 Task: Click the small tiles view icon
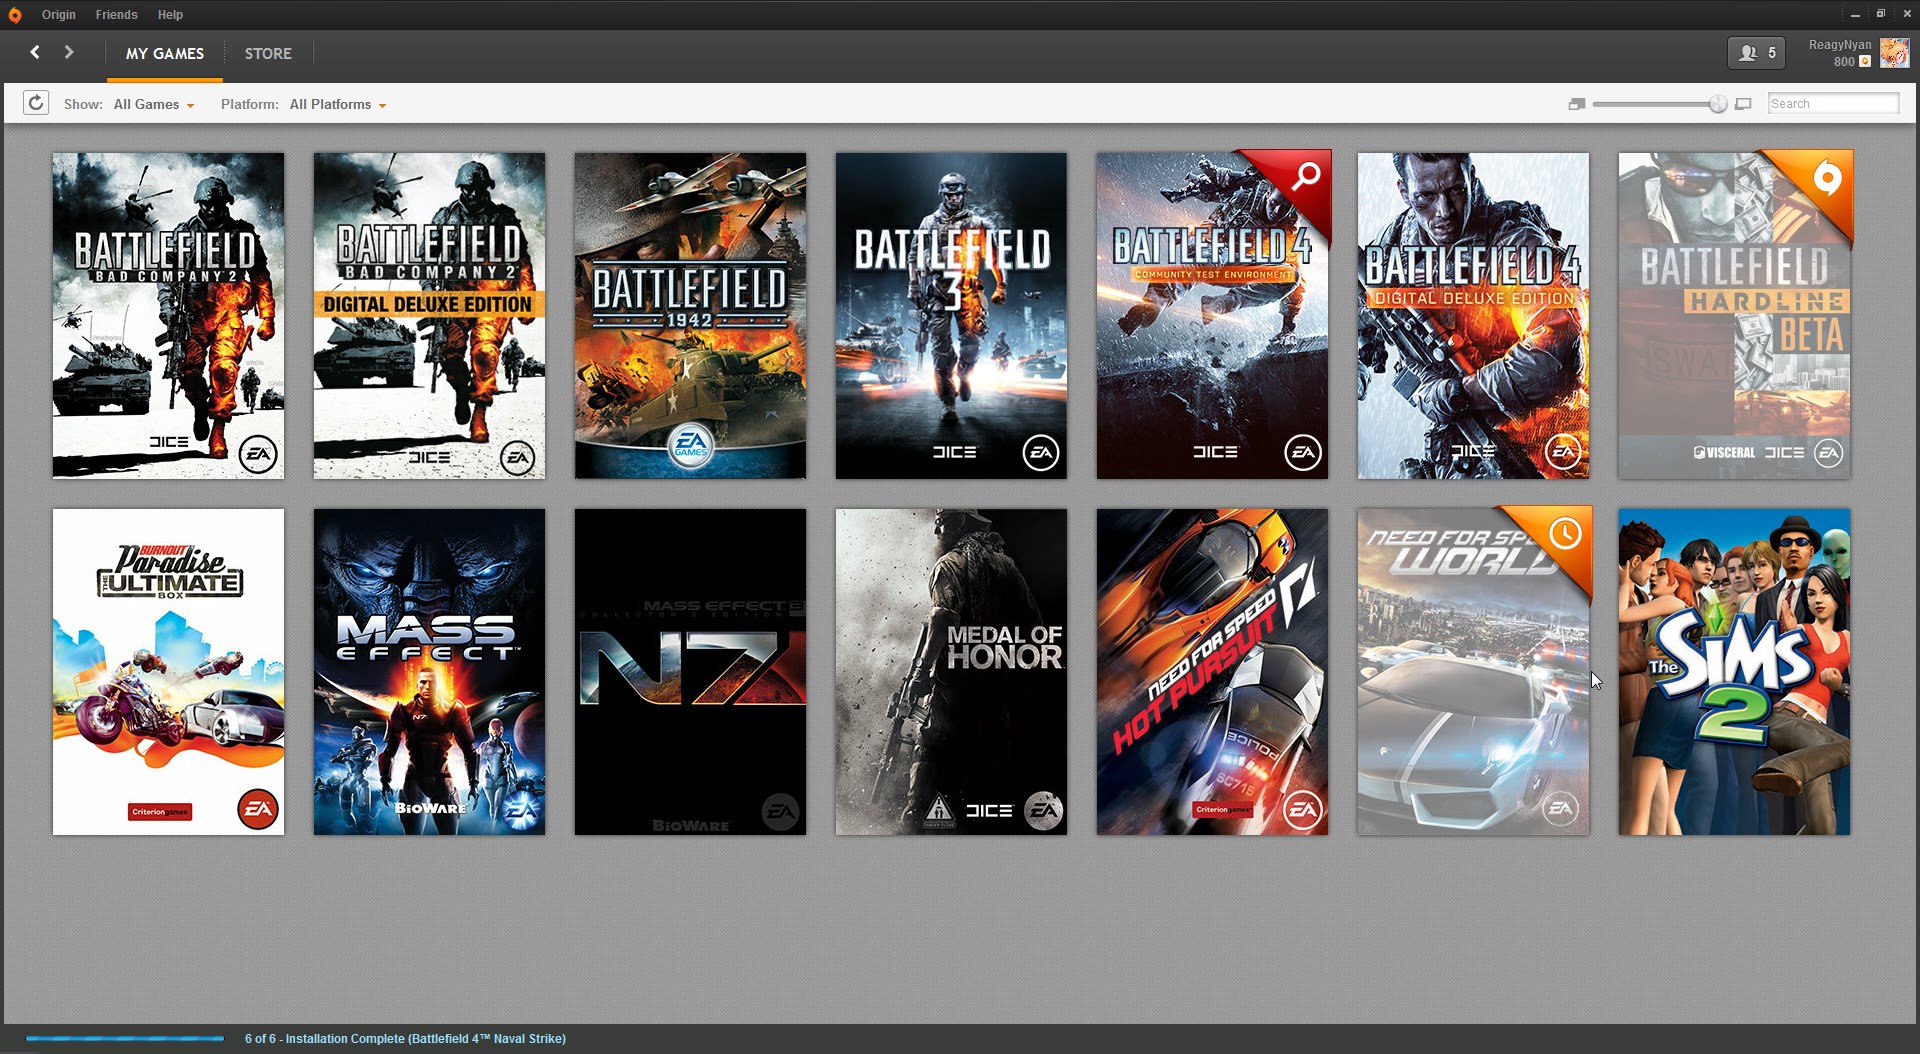point(1577,104)
